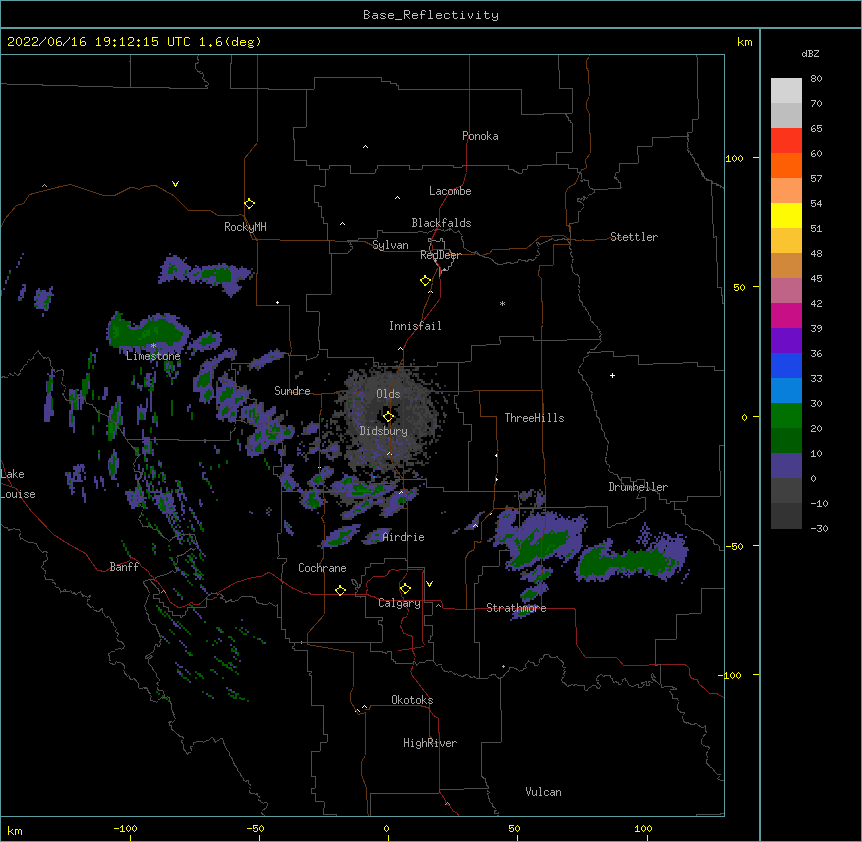
Task: Click the Blackfalds city label
Action: [441, 223]
